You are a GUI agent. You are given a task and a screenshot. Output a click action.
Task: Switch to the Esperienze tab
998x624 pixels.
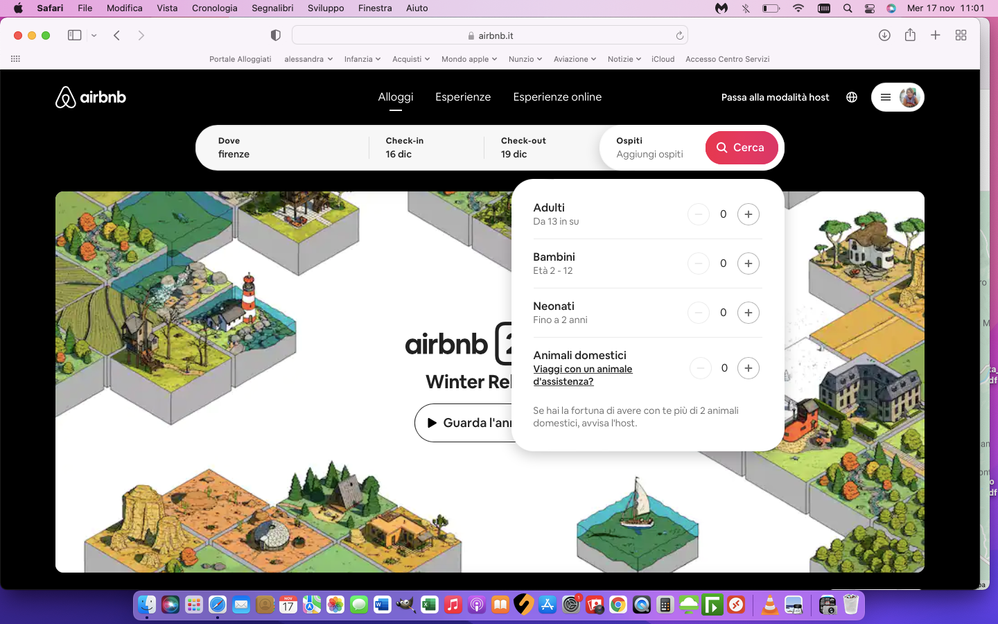coord(463,97)
